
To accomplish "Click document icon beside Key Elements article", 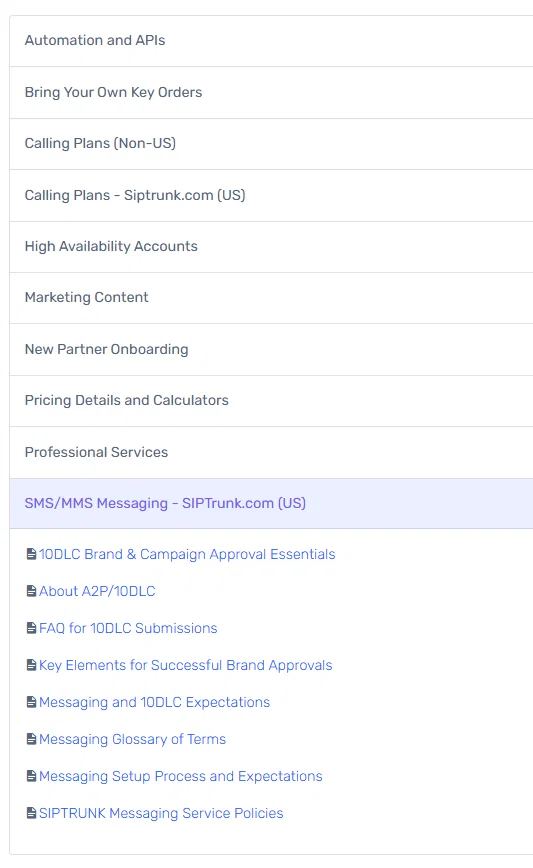I will [32, 665].
